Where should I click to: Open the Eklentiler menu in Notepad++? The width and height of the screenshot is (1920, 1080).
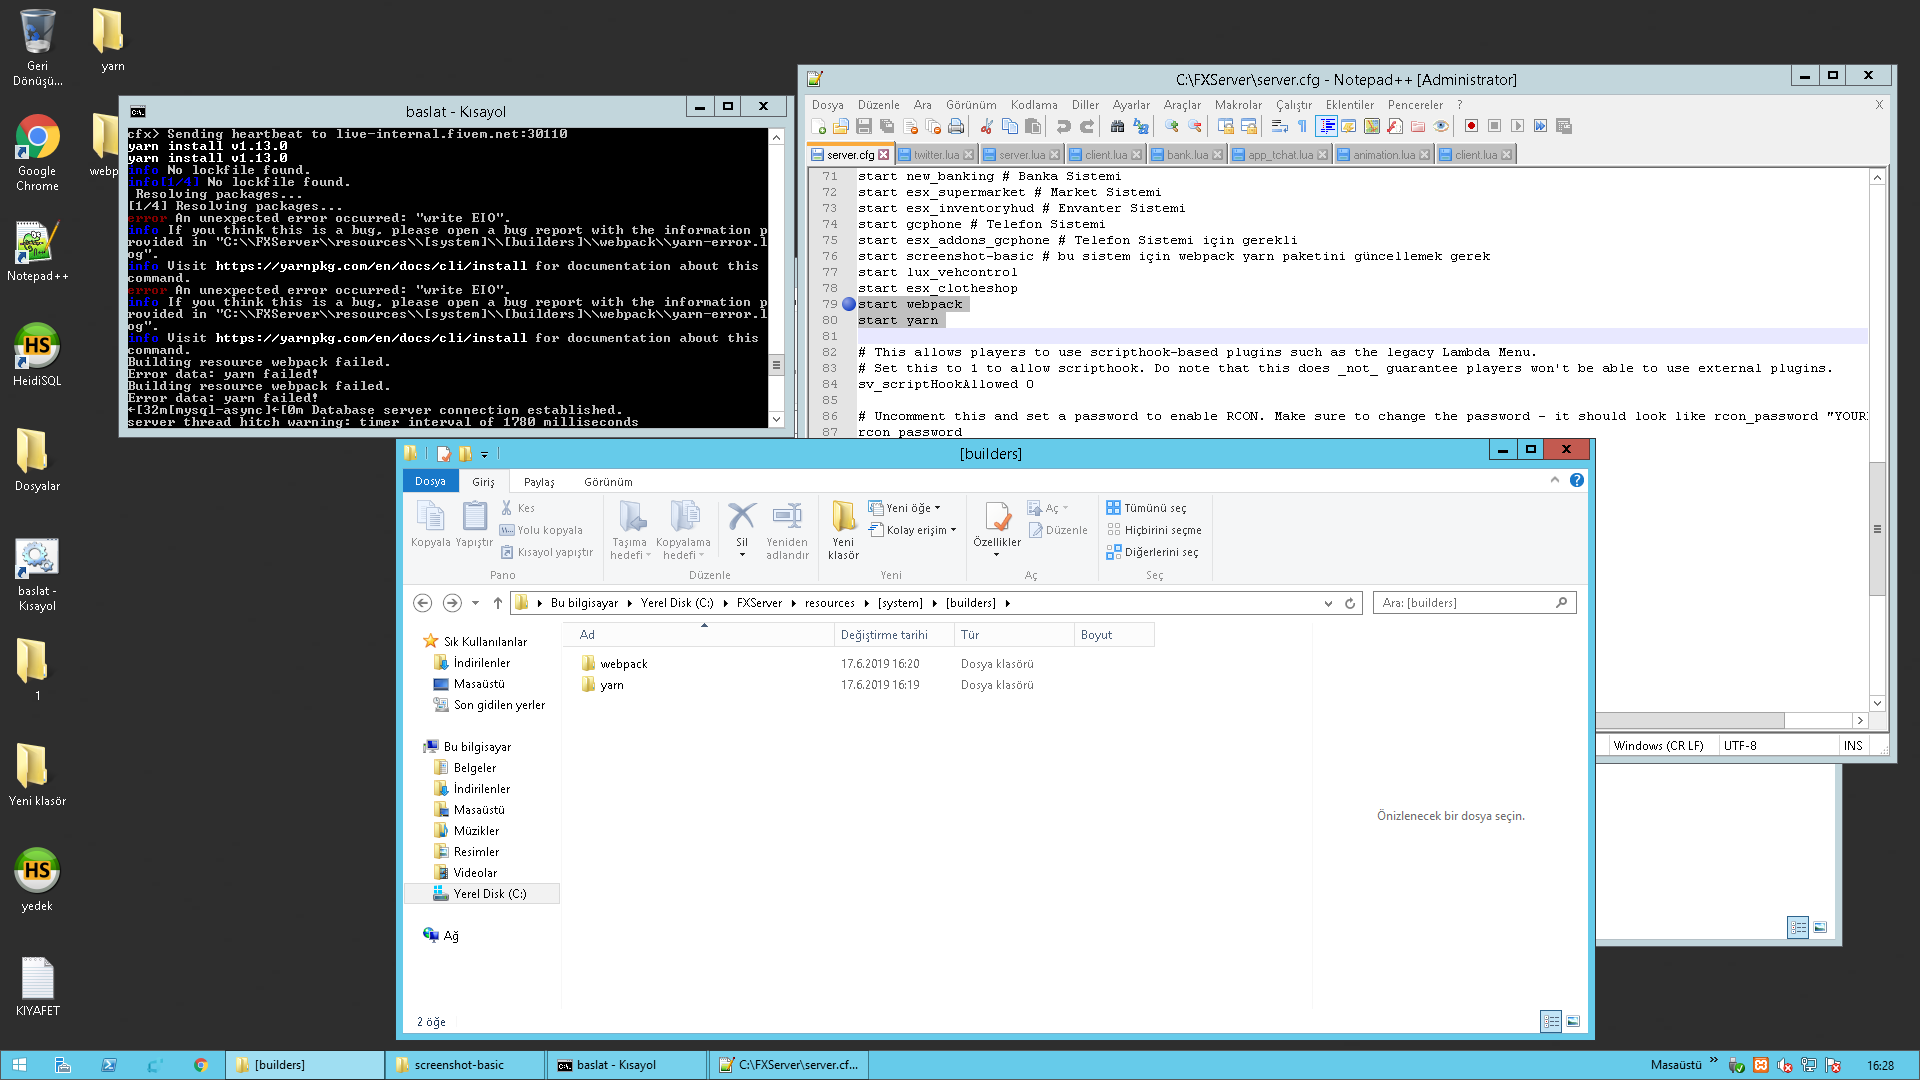[1350, 105]
